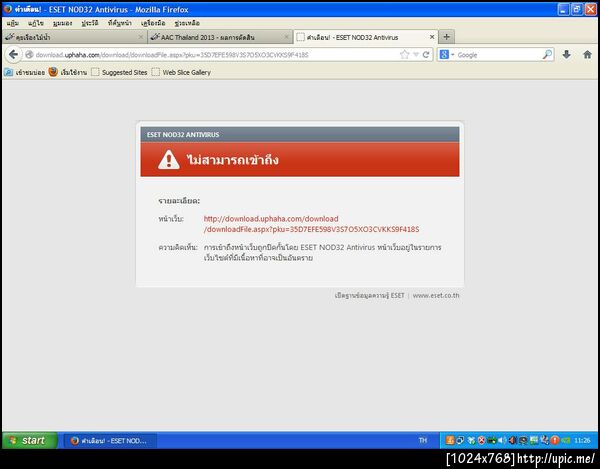The width and height of the screenshot is (600, 469).
Task: Select the Firefox ESET NOD taskbar button
Action: point(110,441)
